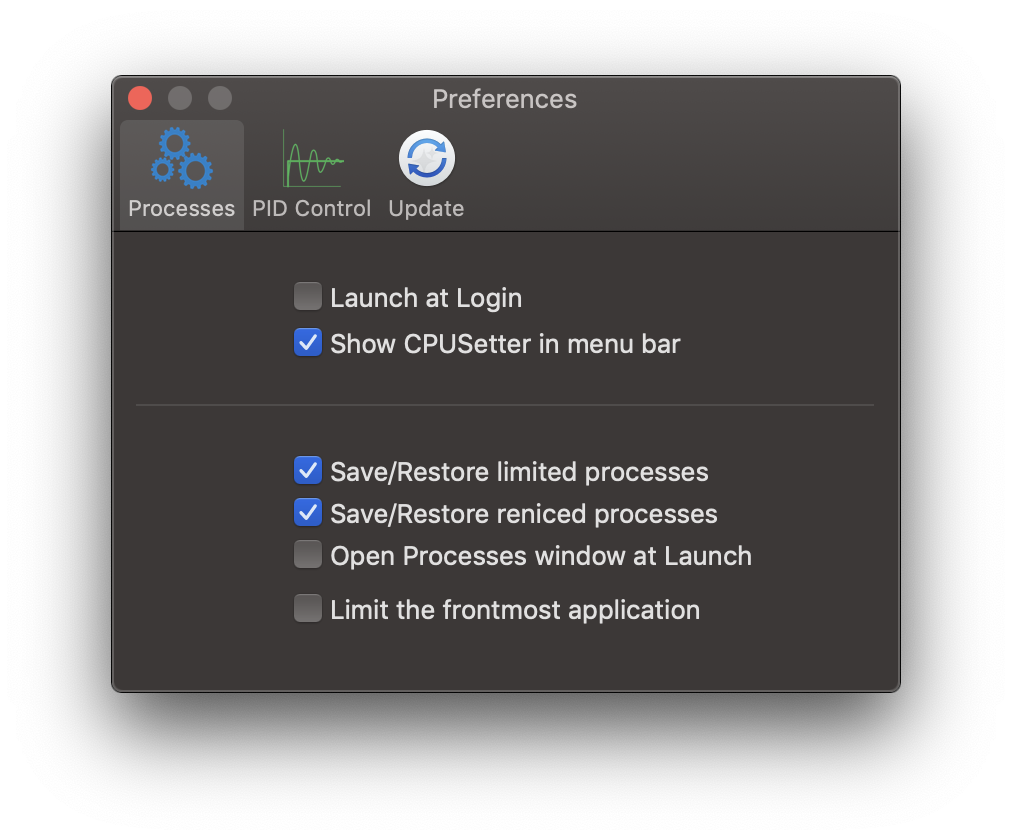
Task: Close the Preferences window with red button
Action: [x=140, y=98]
